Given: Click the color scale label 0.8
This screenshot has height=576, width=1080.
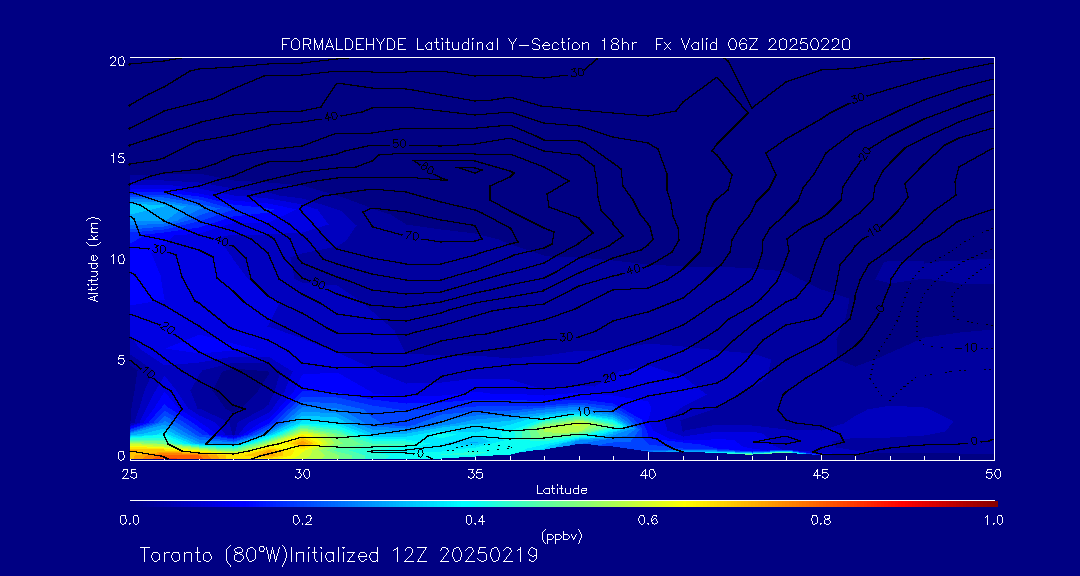Looking at the screenshot, I should point(821,520).
